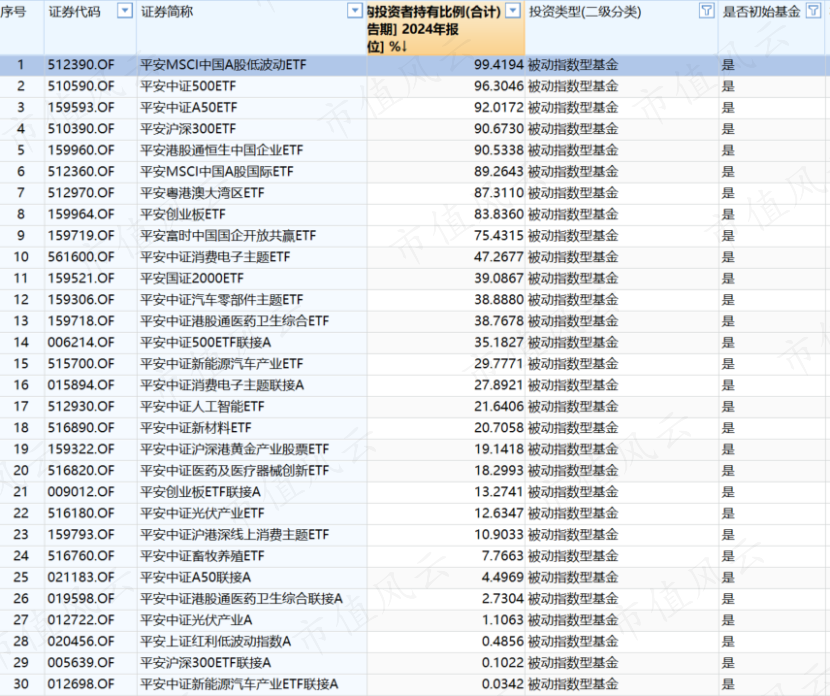Select code cell 510590.OF
The height and width of the screenshot is (696, 830).
[81, 86]
